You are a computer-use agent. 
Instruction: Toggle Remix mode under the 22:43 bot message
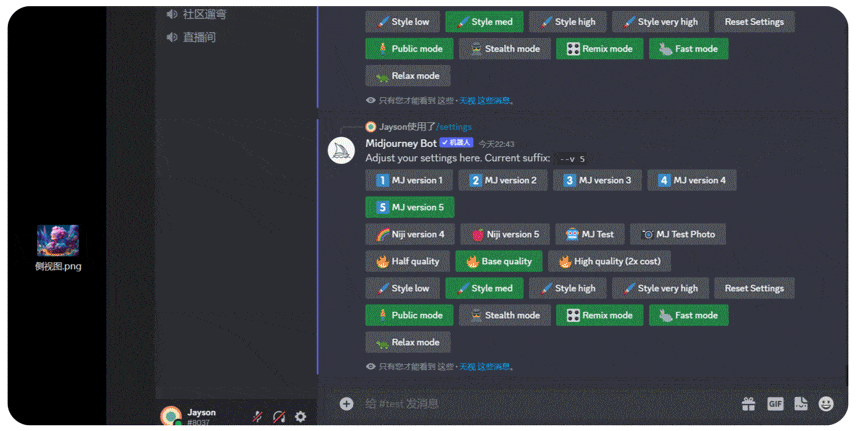coord(599,315)
